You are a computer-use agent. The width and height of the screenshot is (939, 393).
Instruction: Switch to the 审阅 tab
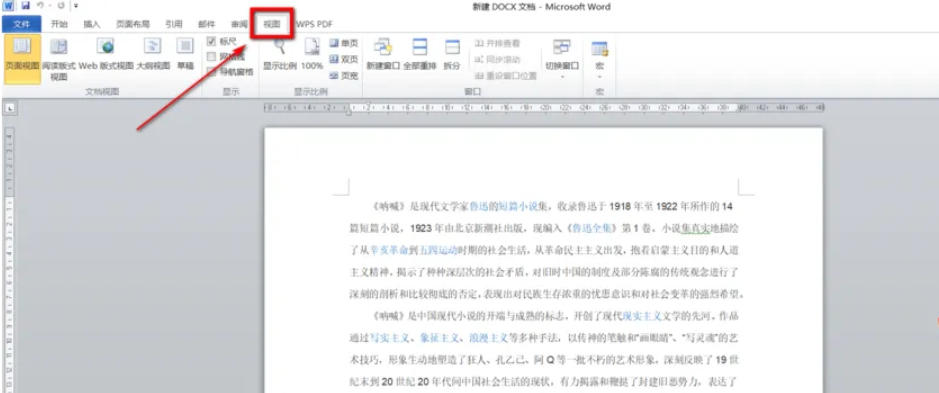click(x=239, y=24)
